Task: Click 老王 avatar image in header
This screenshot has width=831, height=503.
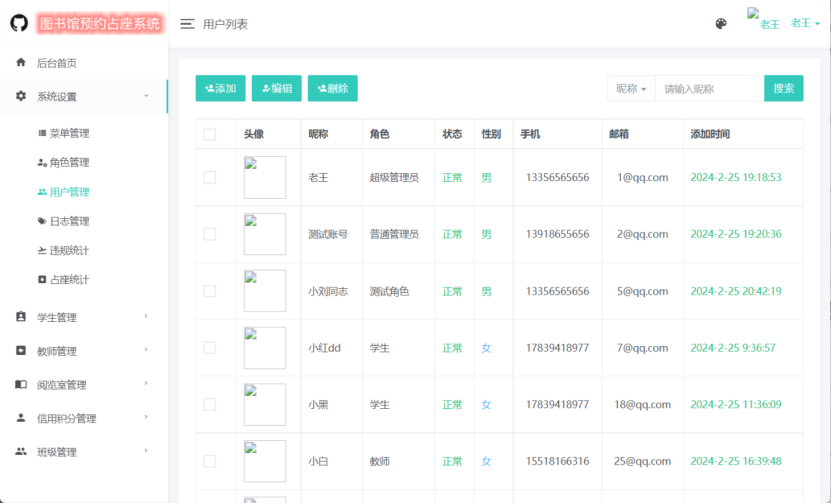Action: (x=763, y=20)
